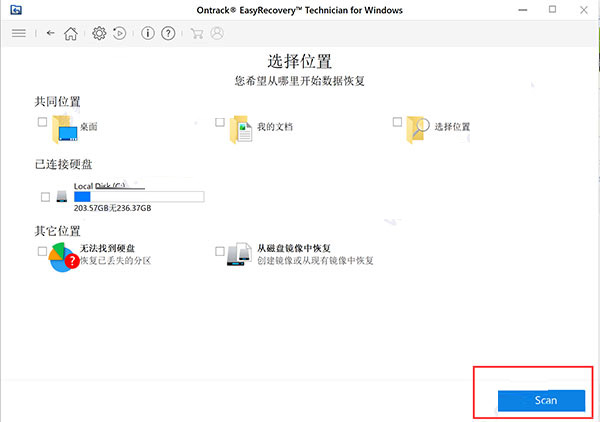Close the EasyRecovery window
Image resolution: width=600 pixels, height=422 pixels.
point(584,10)
